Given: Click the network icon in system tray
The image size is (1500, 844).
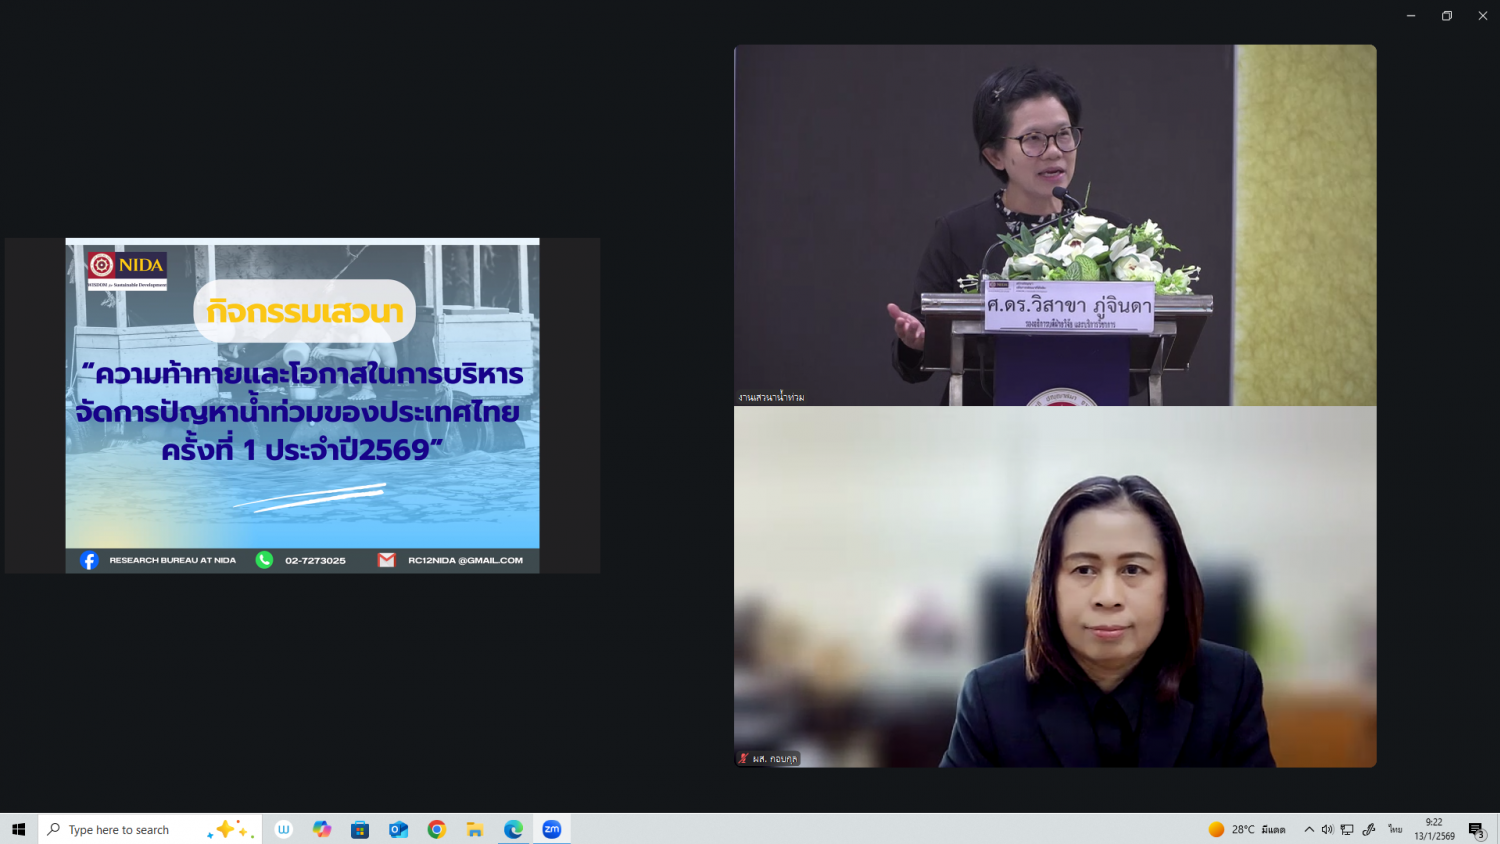Looking at the screenshot, I should click(x=1347, y=829).
